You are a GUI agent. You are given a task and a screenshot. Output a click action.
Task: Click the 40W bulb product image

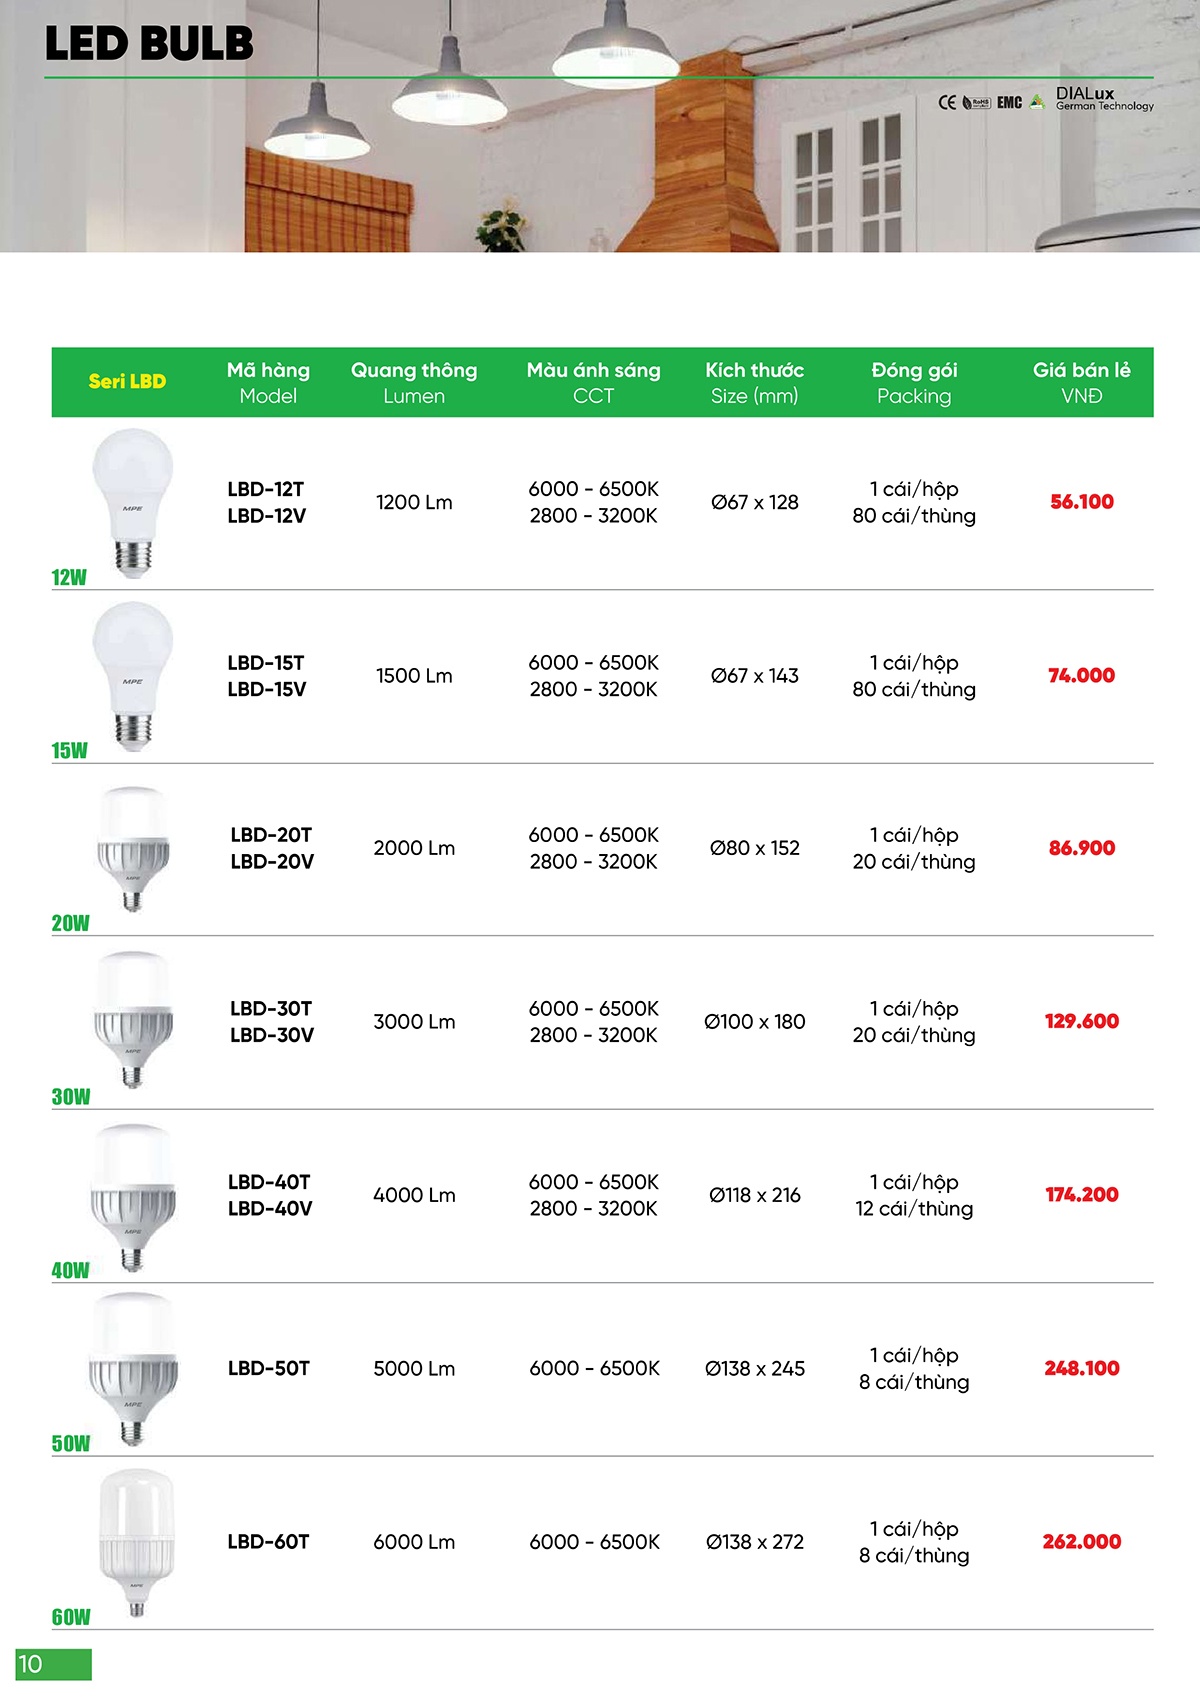[133, 1196]
